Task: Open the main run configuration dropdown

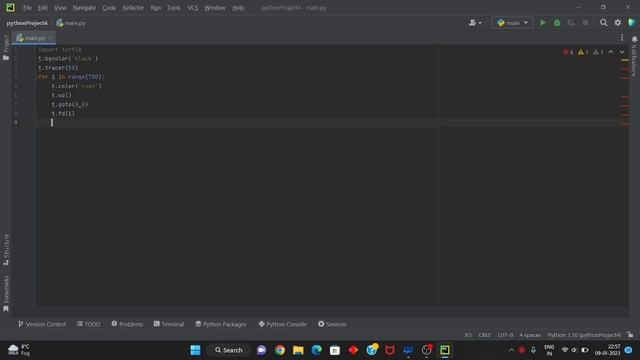Action: pos(513,23)
